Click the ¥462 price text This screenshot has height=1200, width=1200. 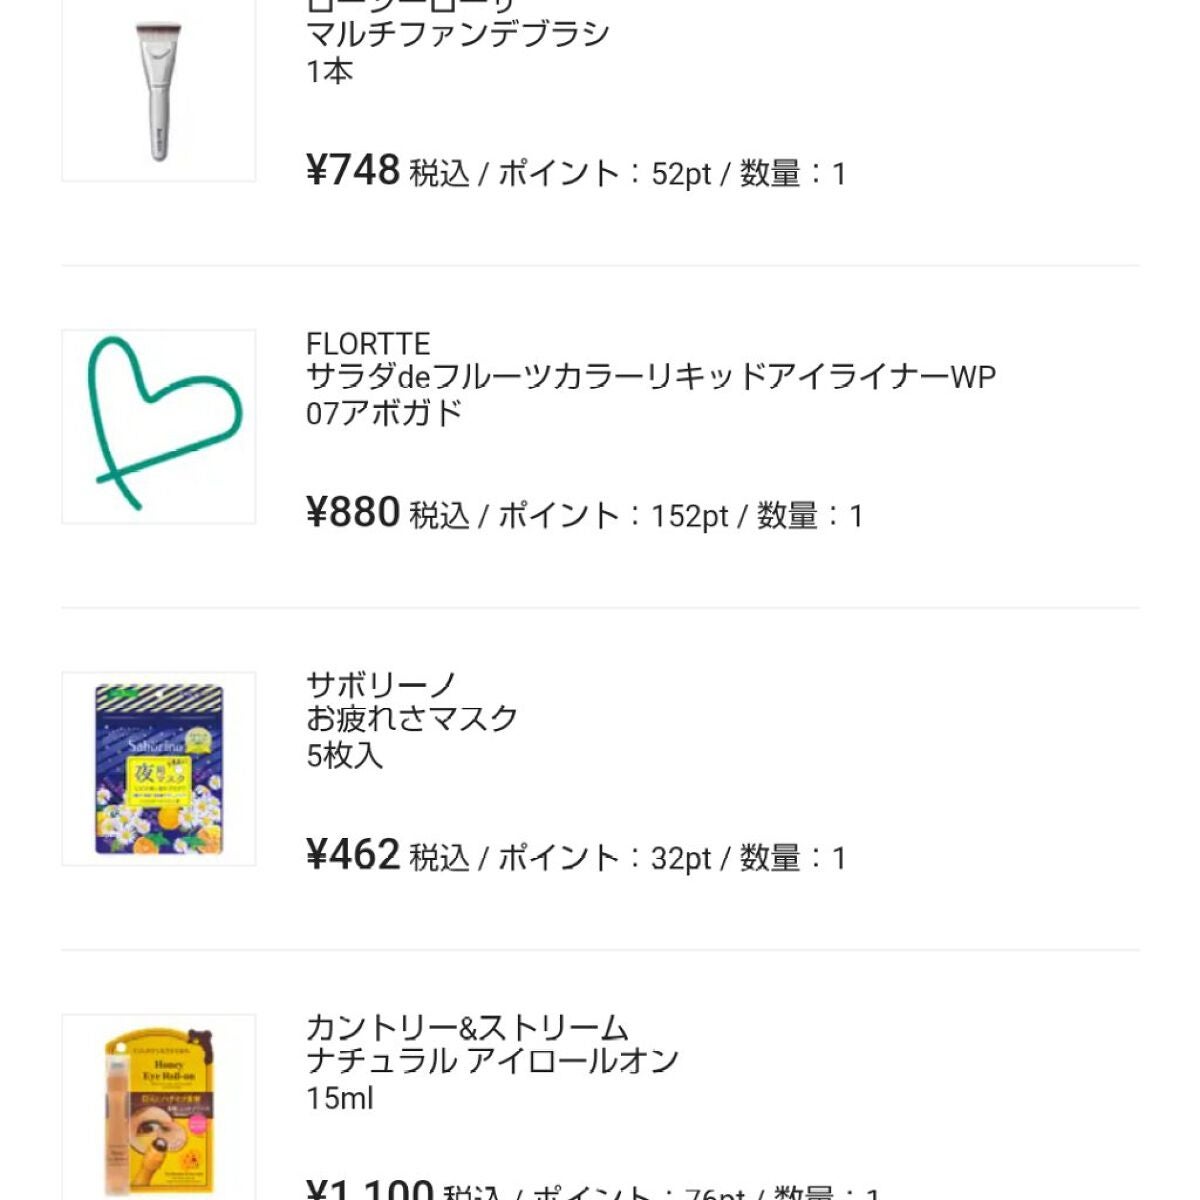tap(353, 855)
